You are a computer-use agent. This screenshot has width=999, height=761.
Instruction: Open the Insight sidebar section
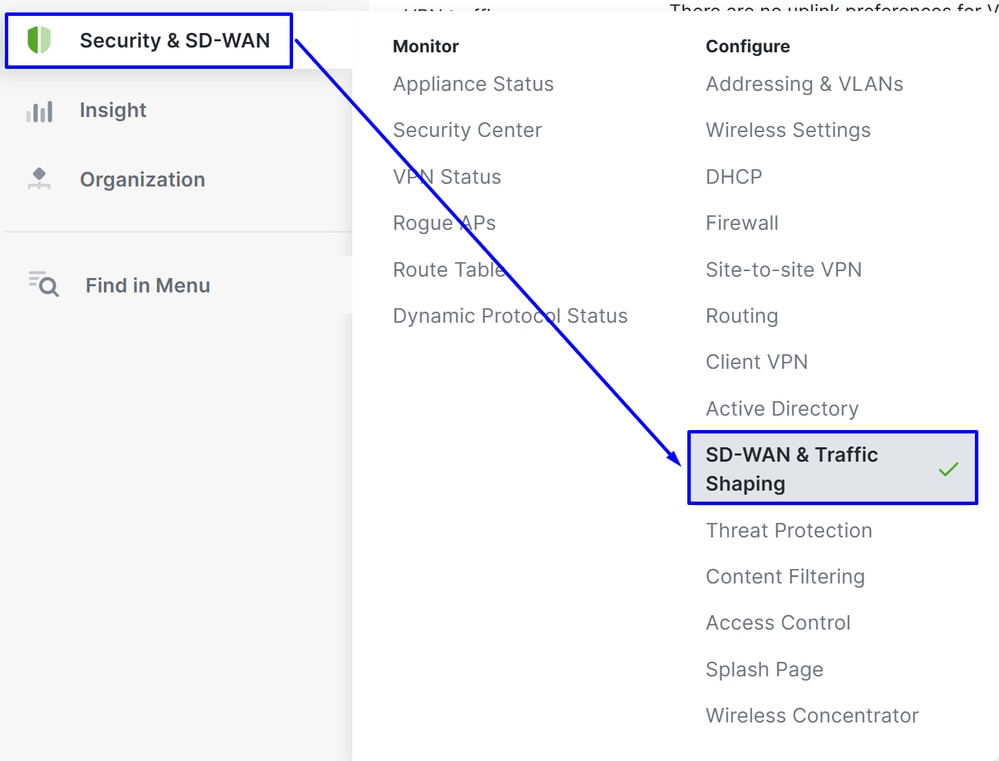click(113, 111)
